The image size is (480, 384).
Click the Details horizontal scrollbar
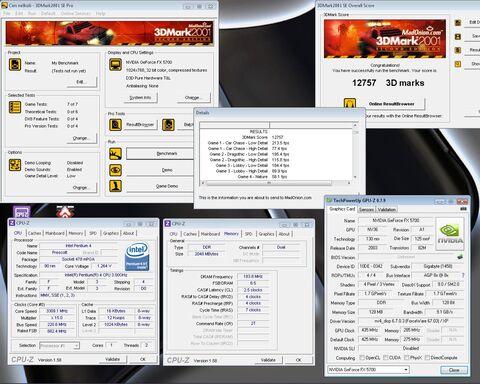pyautogui.click(x=269, y=183)
